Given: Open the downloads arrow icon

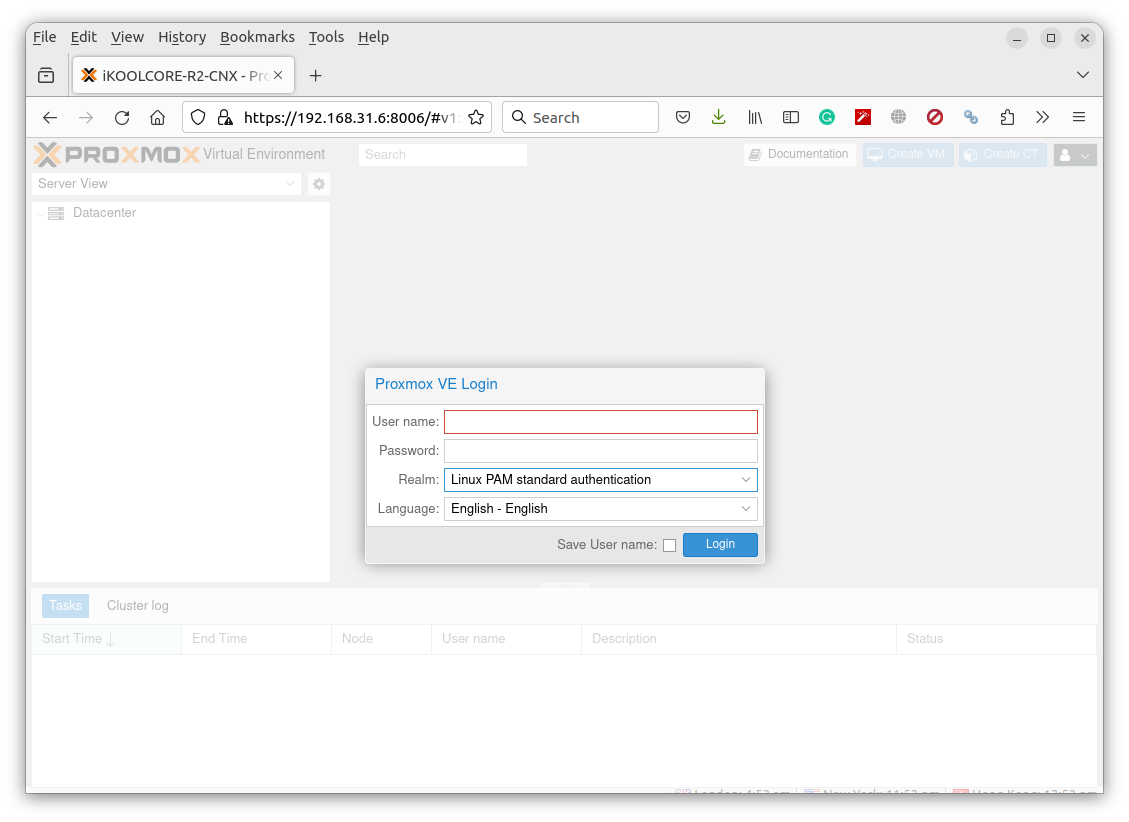Looking at the screenshot, I should [719, 117].
